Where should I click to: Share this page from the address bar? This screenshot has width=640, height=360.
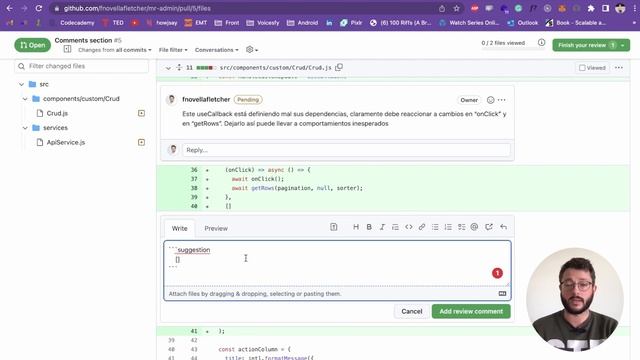(x=442, y=8)
